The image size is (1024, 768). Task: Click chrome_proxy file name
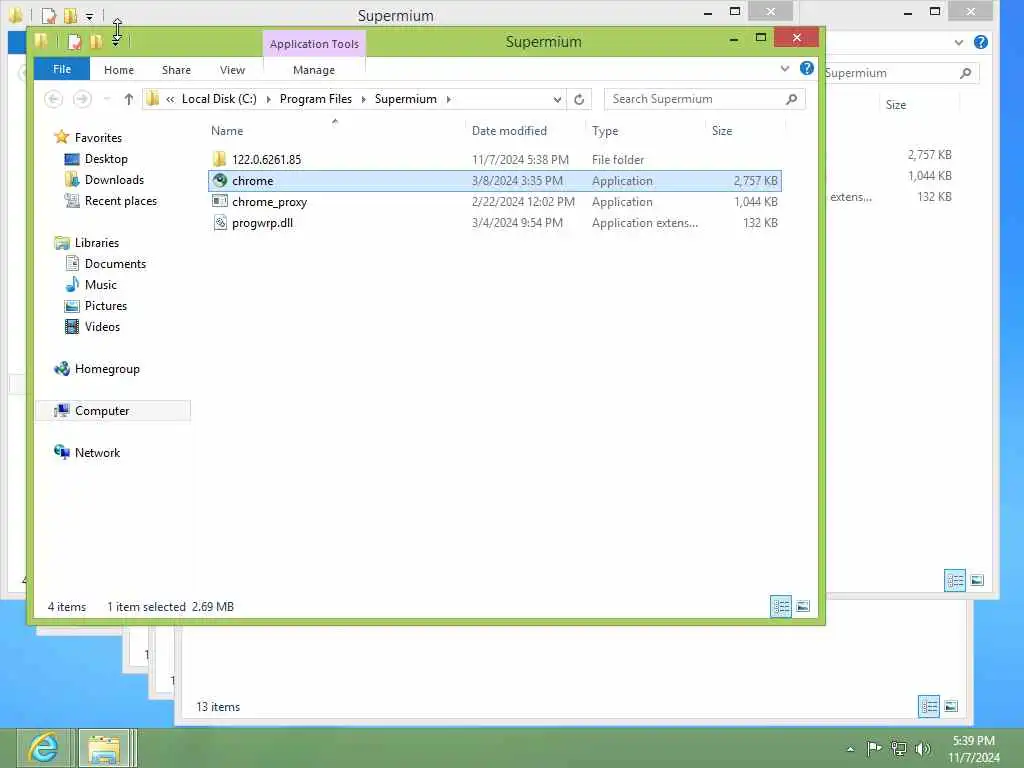pos(270,202)
